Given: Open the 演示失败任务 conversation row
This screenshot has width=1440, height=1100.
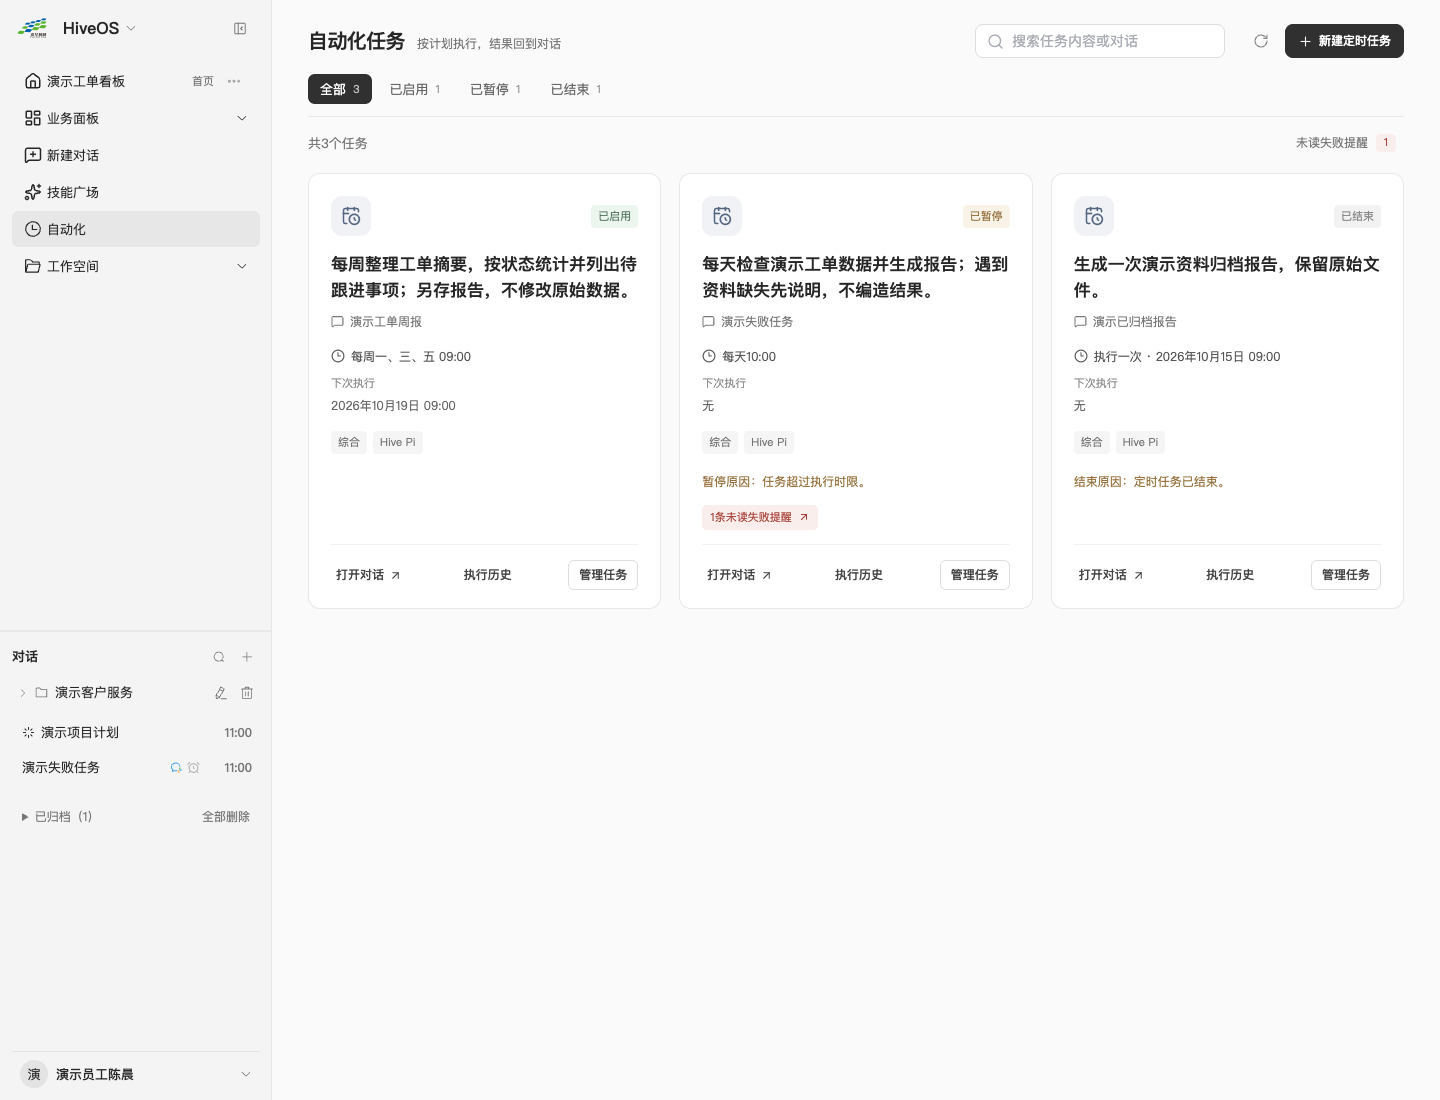Looking at the screenshot, I should 136,768.
